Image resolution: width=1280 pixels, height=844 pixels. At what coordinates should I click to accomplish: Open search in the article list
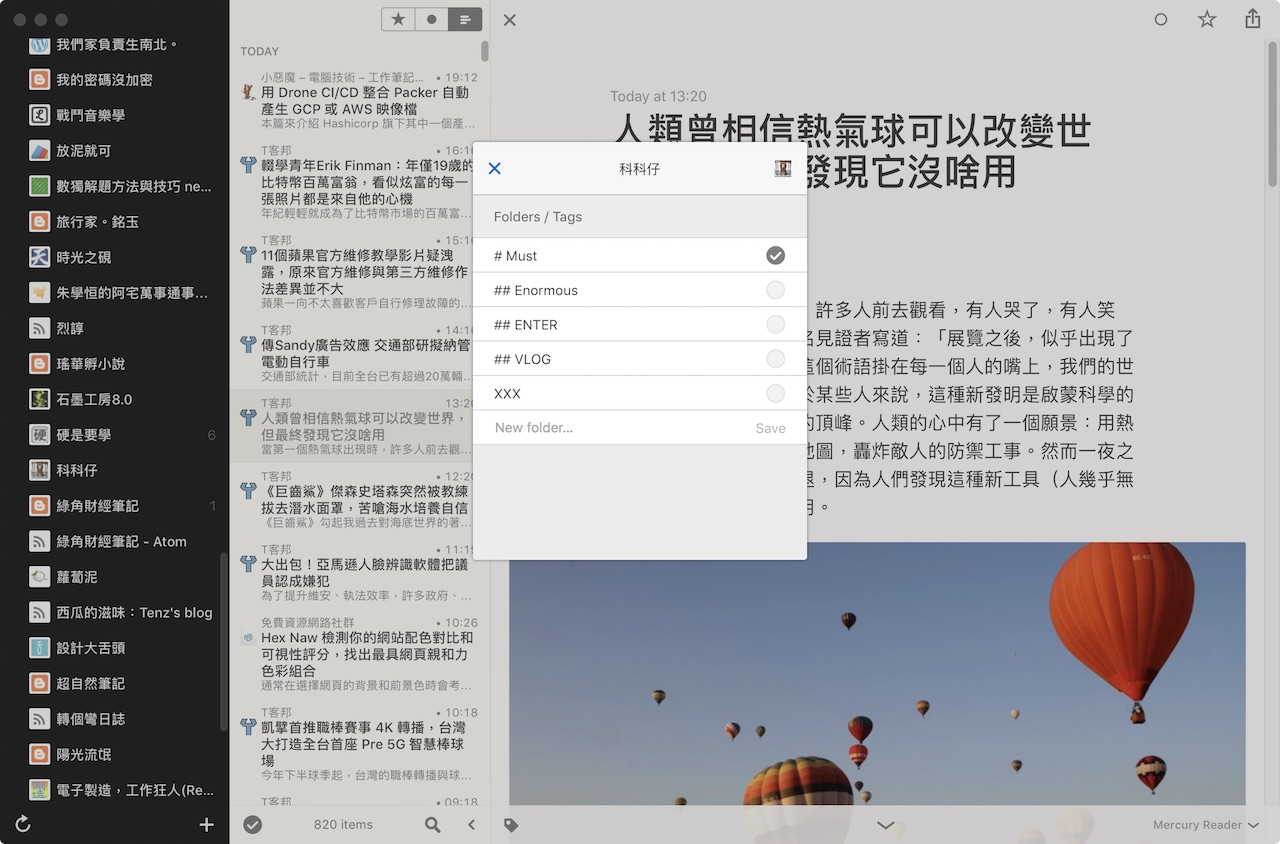pos(432,825)
